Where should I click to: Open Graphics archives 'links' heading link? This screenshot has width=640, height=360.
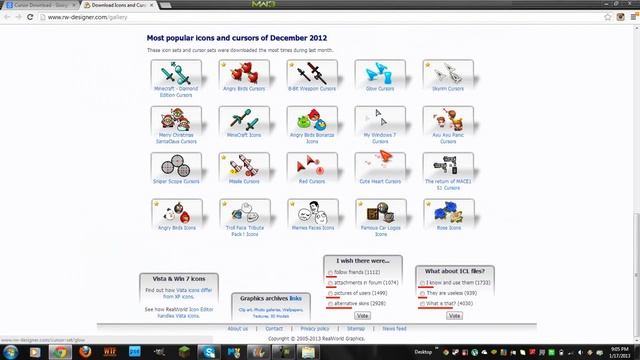pyautogui.click(x=296, y=298)
